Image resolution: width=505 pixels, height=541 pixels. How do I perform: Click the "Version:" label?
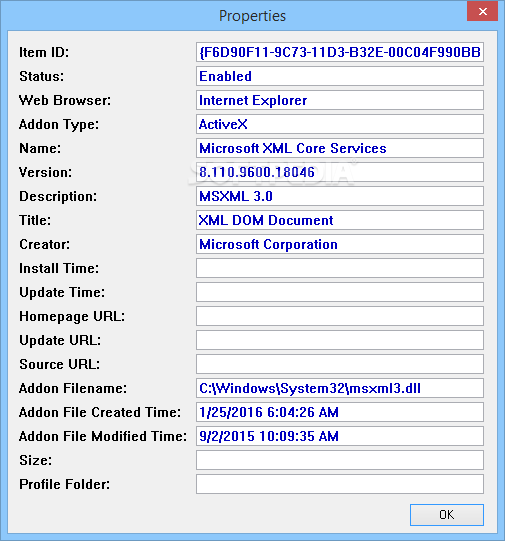point(46,172)
